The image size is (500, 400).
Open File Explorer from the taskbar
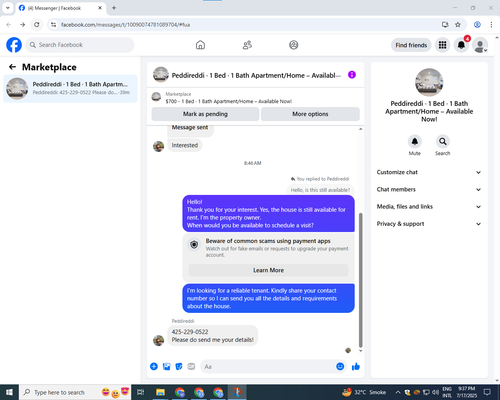click(x=161, y=392)
